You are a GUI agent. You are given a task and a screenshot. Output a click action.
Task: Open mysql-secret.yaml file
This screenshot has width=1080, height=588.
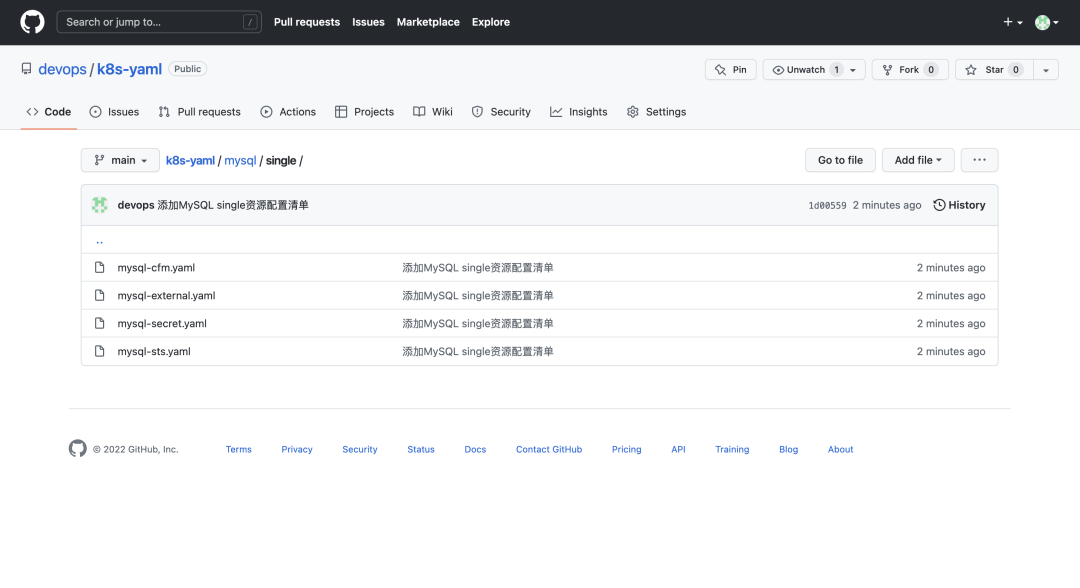click(162, 323)
